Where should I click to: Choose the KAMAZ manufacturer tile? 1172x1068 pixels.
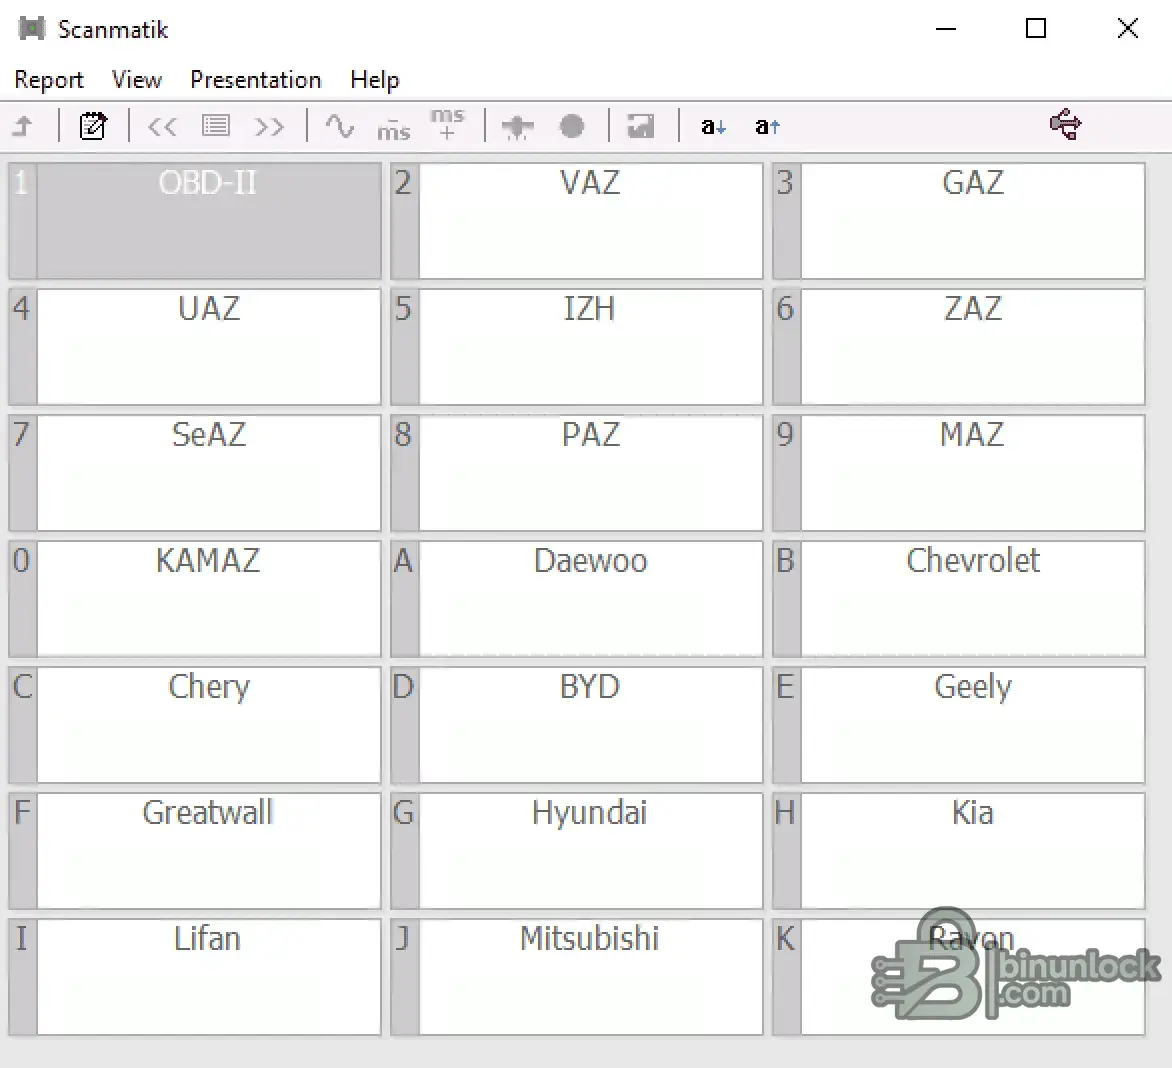tap(208, 599)
